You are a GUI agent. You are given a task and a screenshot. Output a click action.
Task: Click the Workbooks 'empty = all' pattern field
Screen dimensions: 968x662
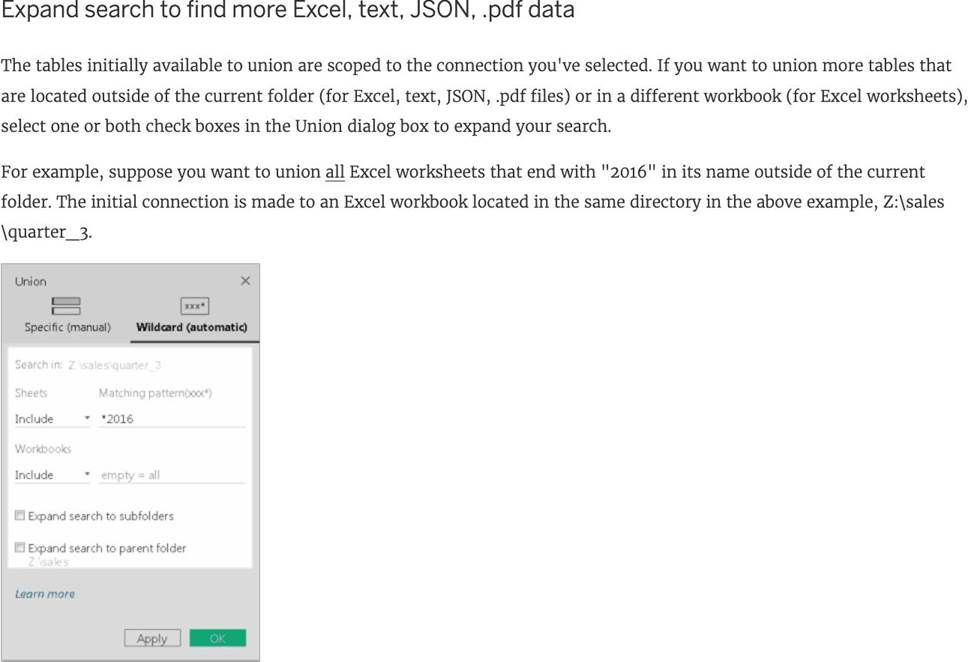point(170,475)
